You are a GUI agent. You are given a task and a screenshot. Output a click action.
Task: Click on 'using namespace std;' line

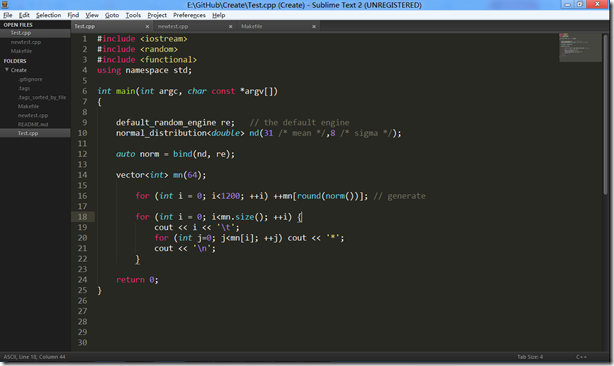click(144, 70)
